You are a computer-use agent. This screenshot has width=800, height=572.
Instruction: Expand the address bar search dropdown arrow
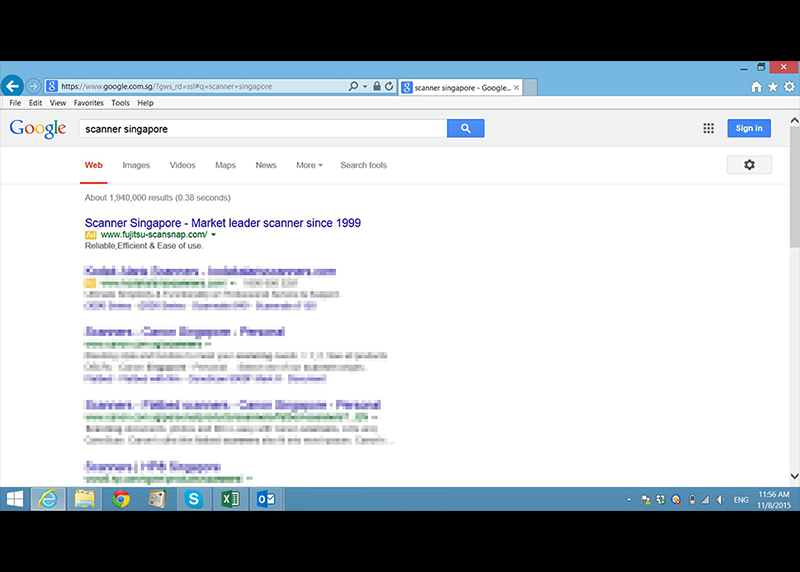365,87
